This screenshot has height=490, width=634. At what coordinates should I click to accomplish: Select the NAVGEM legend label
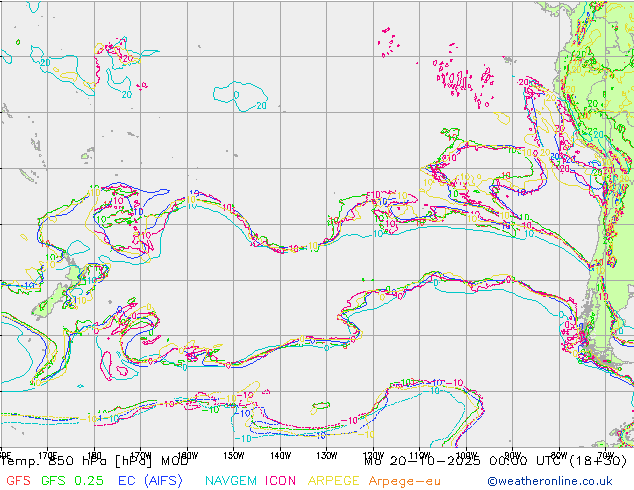pos(231,480)
